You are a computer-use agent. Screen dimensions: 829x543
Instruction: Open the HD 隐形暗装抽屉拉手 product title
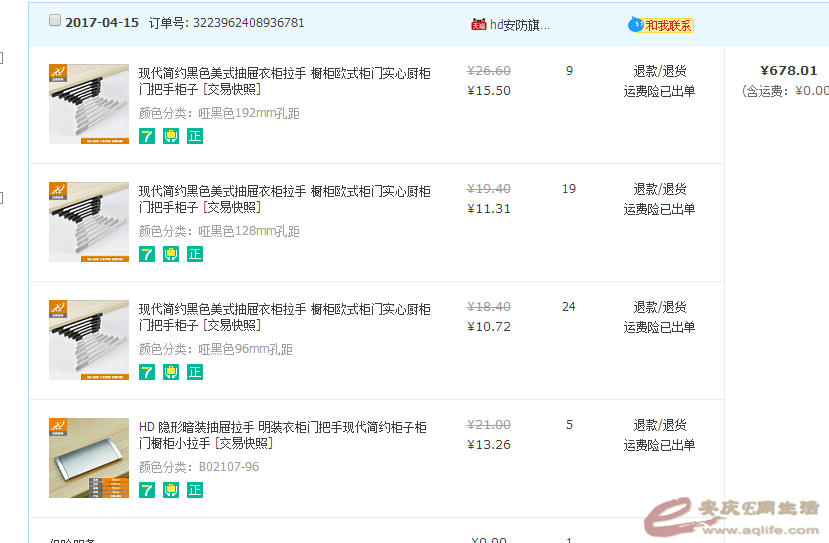click(x=282, y=427)
